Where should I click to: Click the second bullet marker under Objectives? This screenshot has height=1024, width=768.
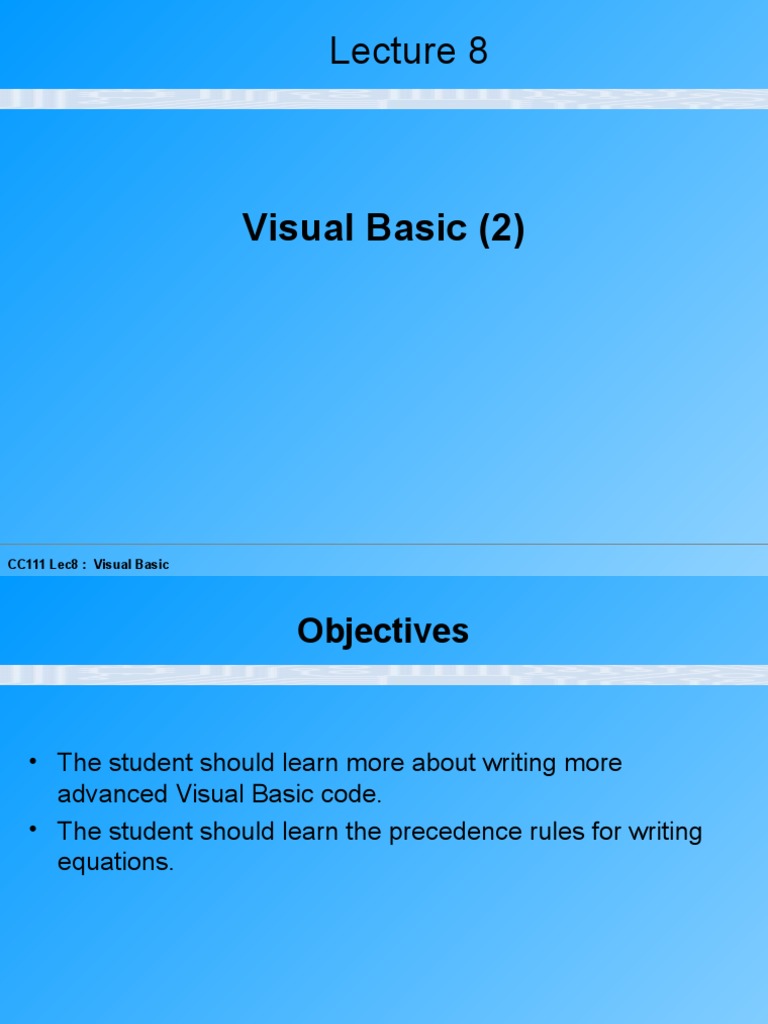35,830
